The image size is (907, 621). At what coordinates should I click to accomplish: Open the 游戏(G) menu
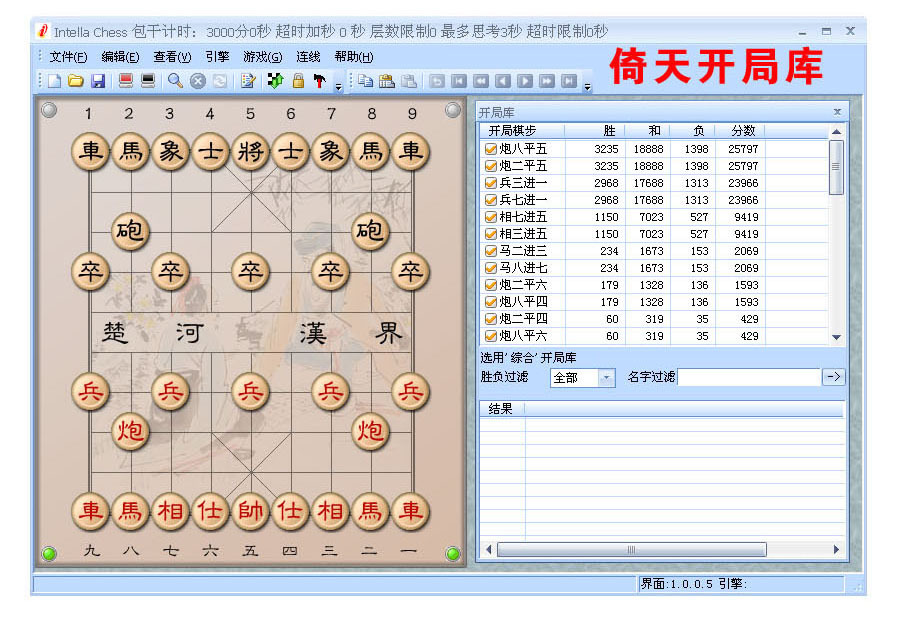[x=263, y=57]
